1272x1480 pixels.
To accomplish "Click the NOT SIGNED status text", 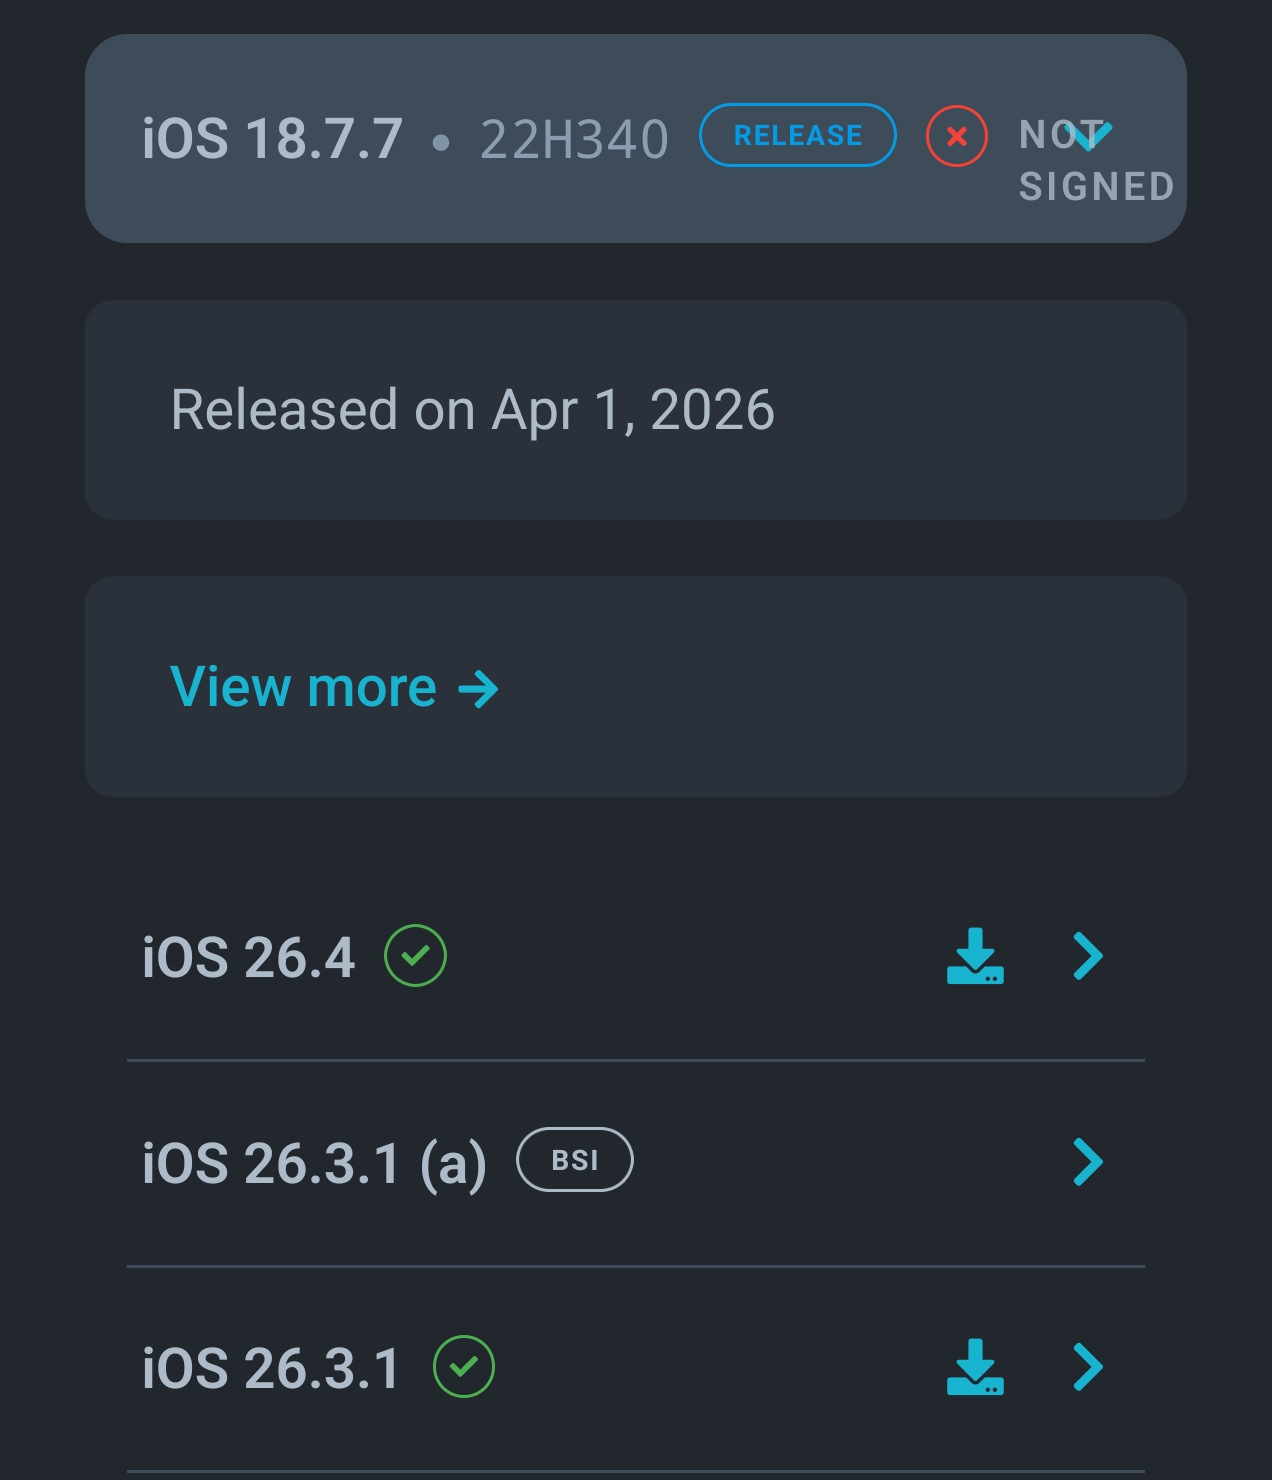I will (x=1096, y=161).
